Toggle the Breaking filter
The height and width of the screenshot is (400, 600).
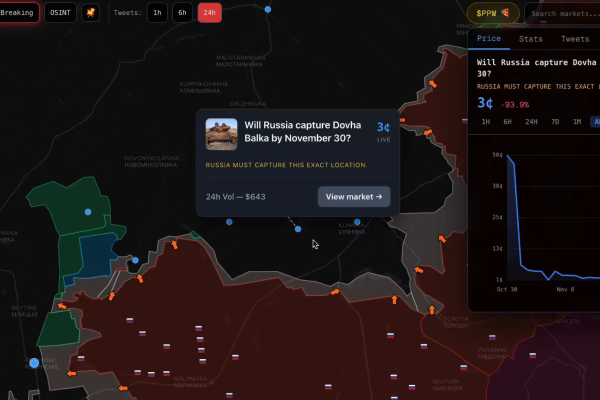pos(19,13)
